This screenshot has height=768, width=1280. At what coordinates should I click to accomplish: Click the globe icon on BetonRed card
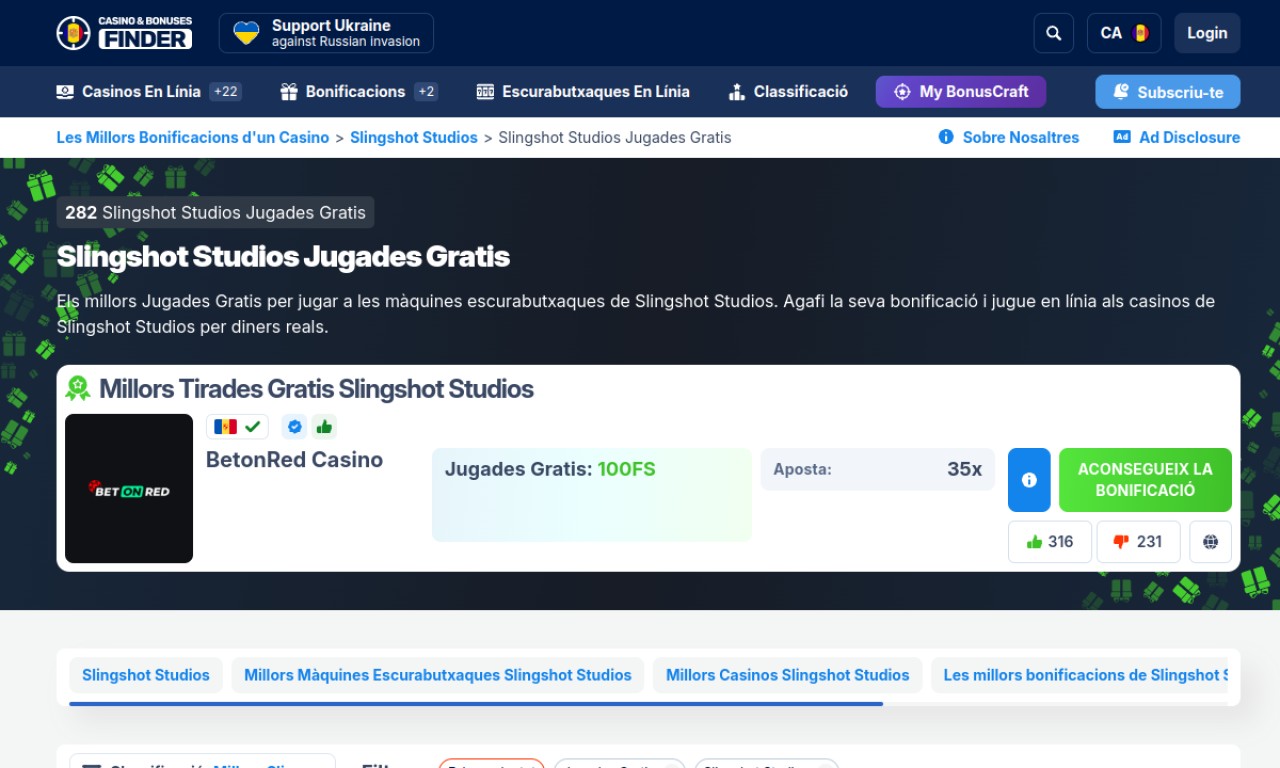pyautogui.click(x=1210, y=542)
